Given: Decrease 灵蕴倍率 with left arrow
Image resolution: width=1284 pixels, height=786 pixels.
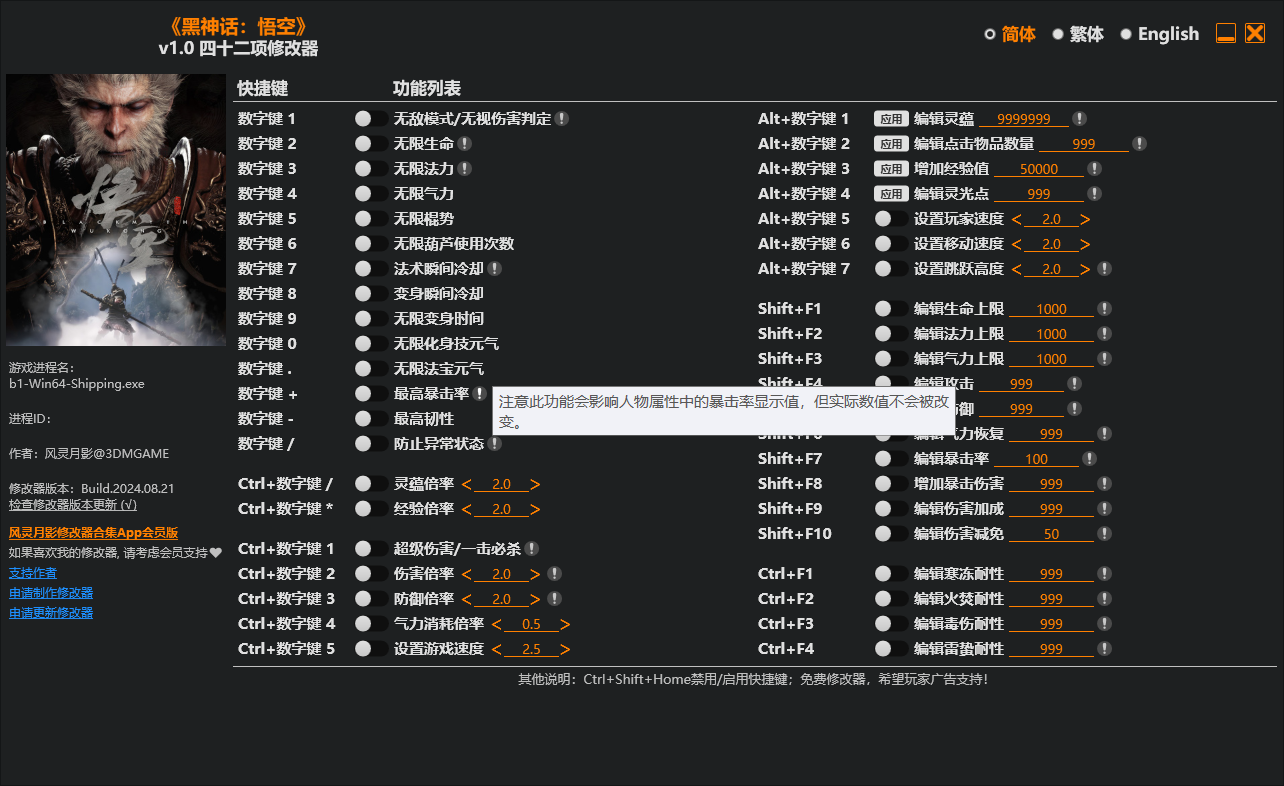Looking at the screenshot, I should click(466, 484).
